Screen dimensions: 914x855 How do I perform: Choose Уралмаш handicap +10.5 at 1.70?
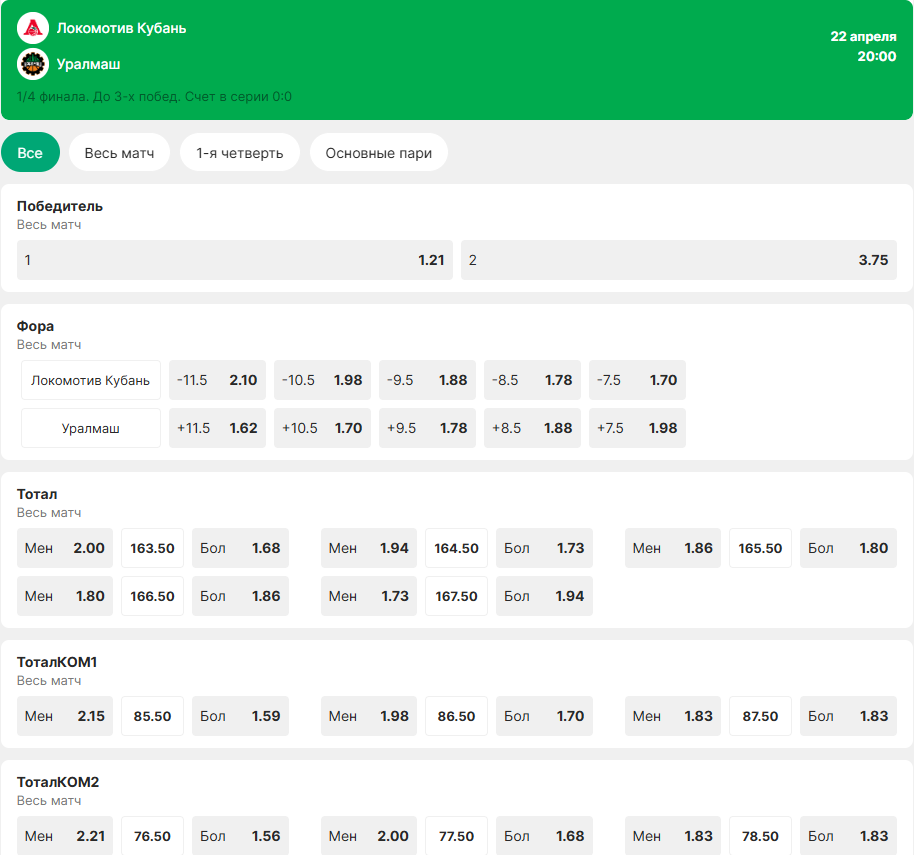tap(322, 428)
